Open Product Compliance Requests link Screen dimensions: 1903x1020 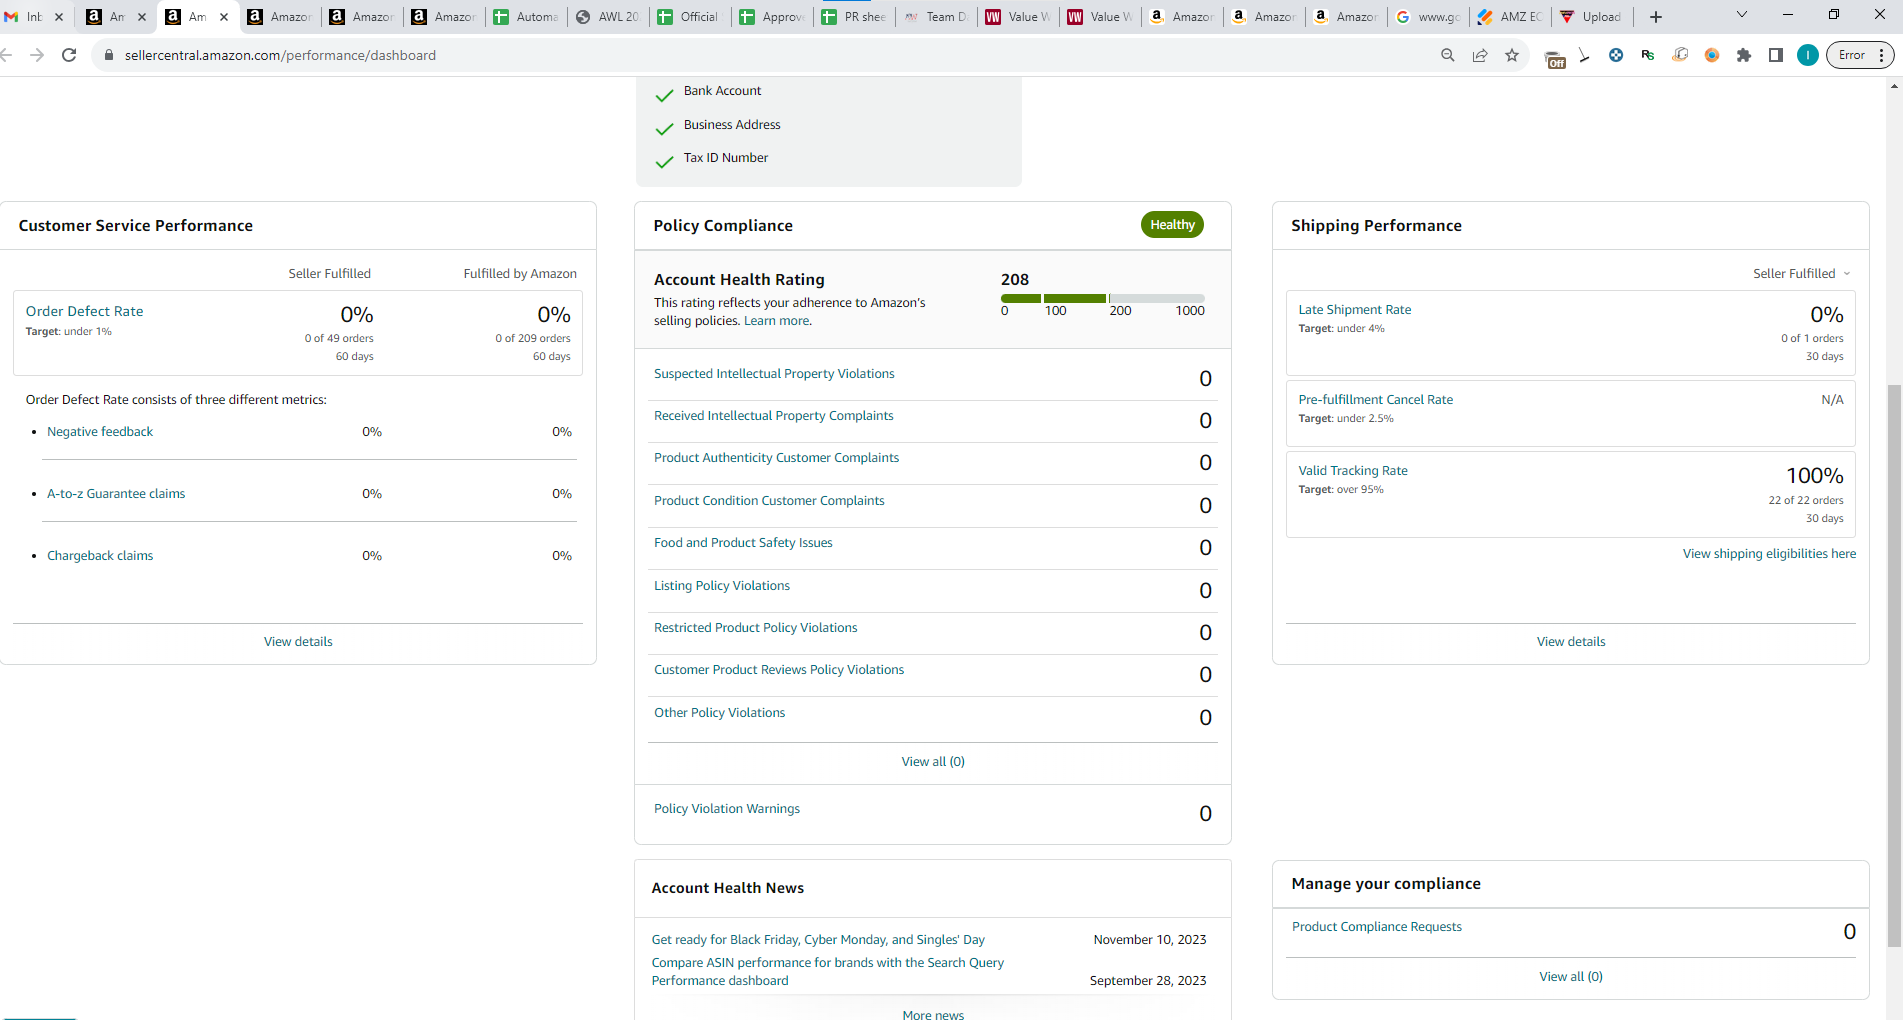click(1376, 927)
